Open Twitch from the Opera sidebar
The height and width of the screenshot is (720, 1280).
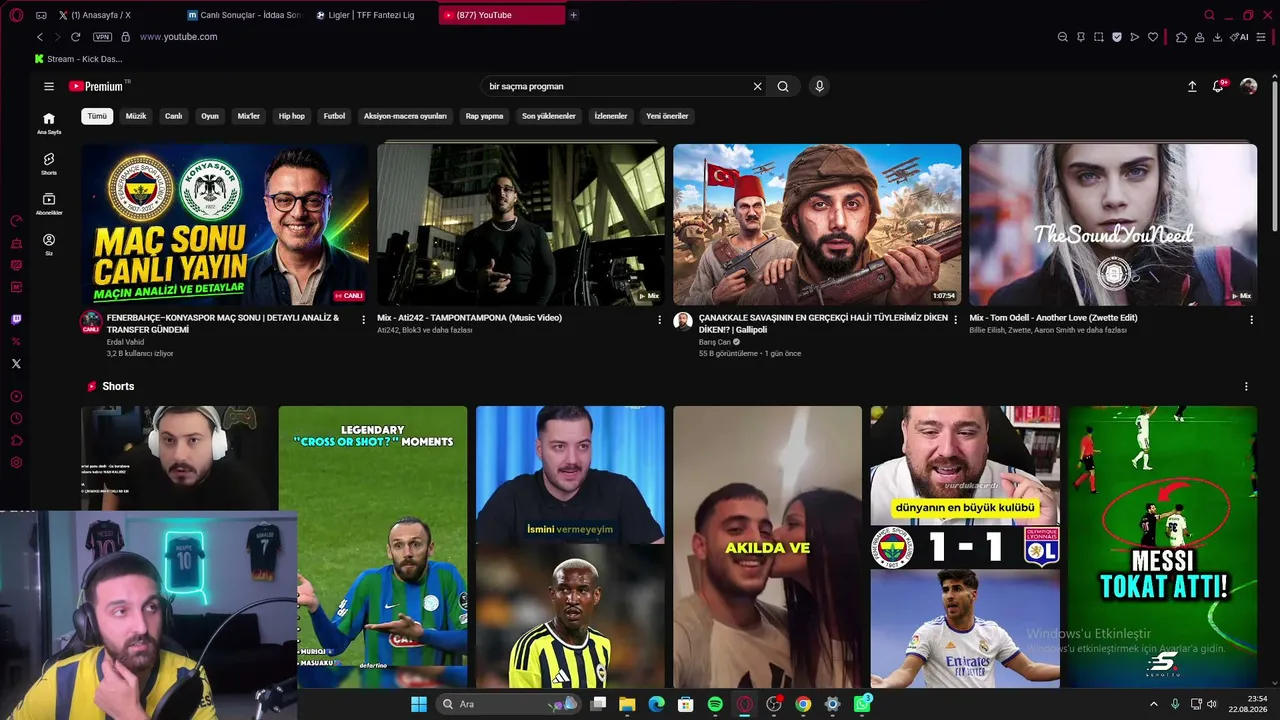[16, 320]
